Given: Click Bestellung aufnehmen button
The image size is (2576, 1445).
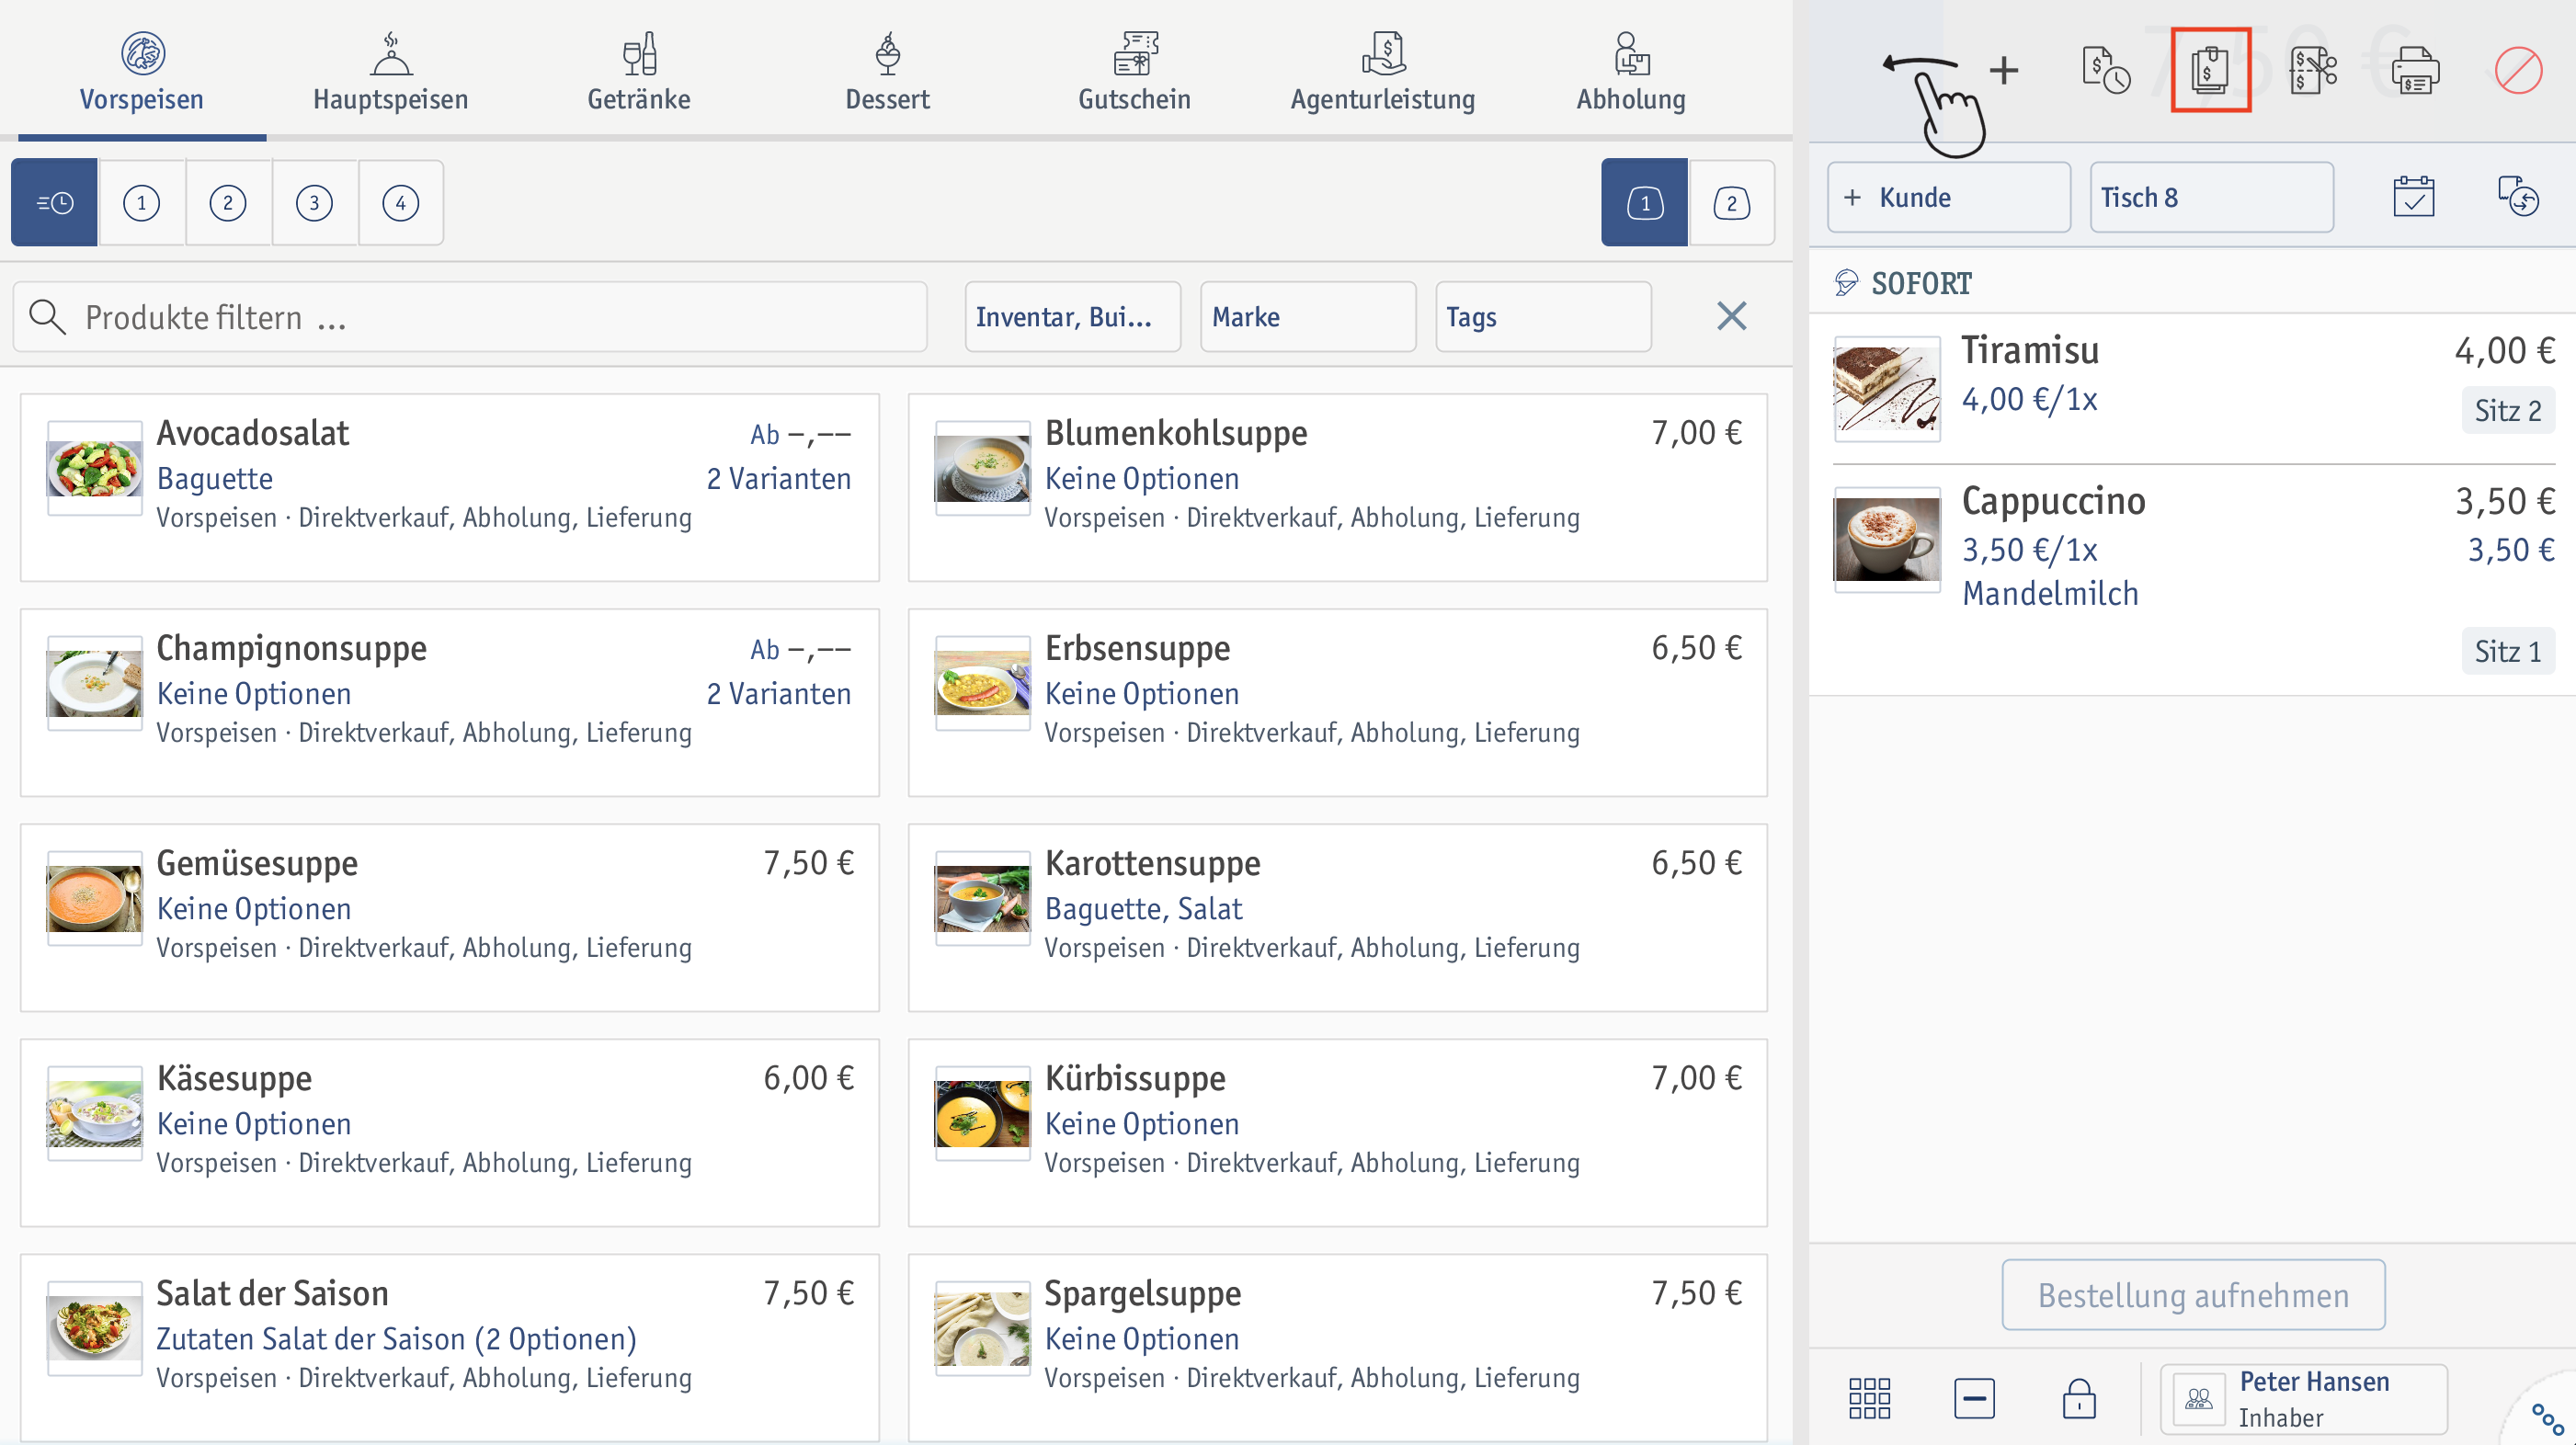Looking at the screenshot, I should (2193, 1295).
